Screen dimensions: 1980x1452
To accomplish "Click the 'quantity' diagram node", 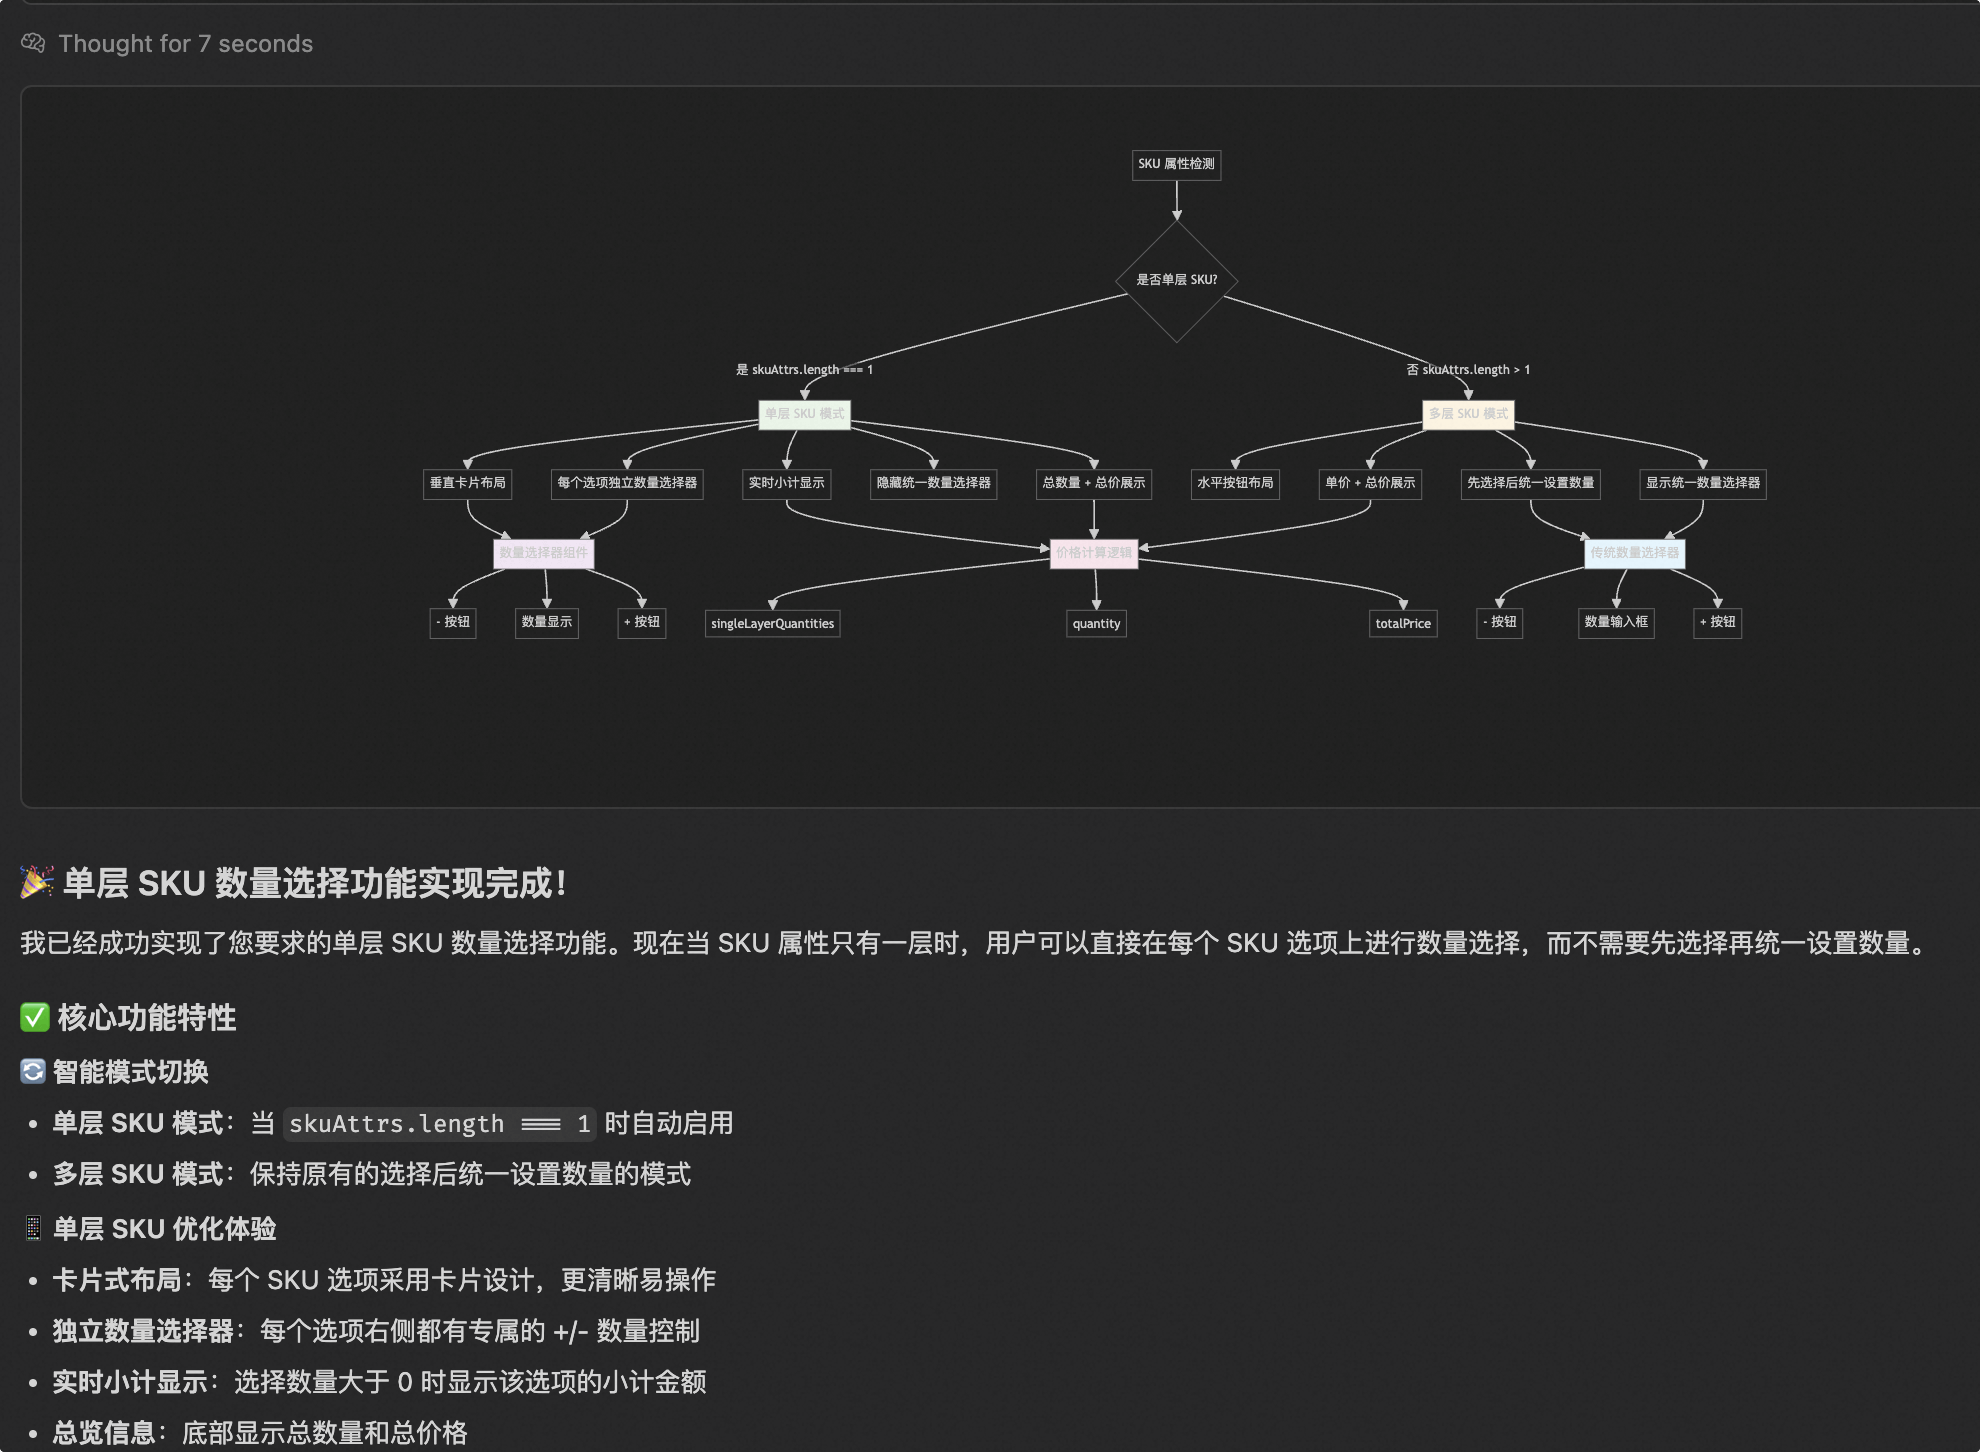I will 1096,624.
